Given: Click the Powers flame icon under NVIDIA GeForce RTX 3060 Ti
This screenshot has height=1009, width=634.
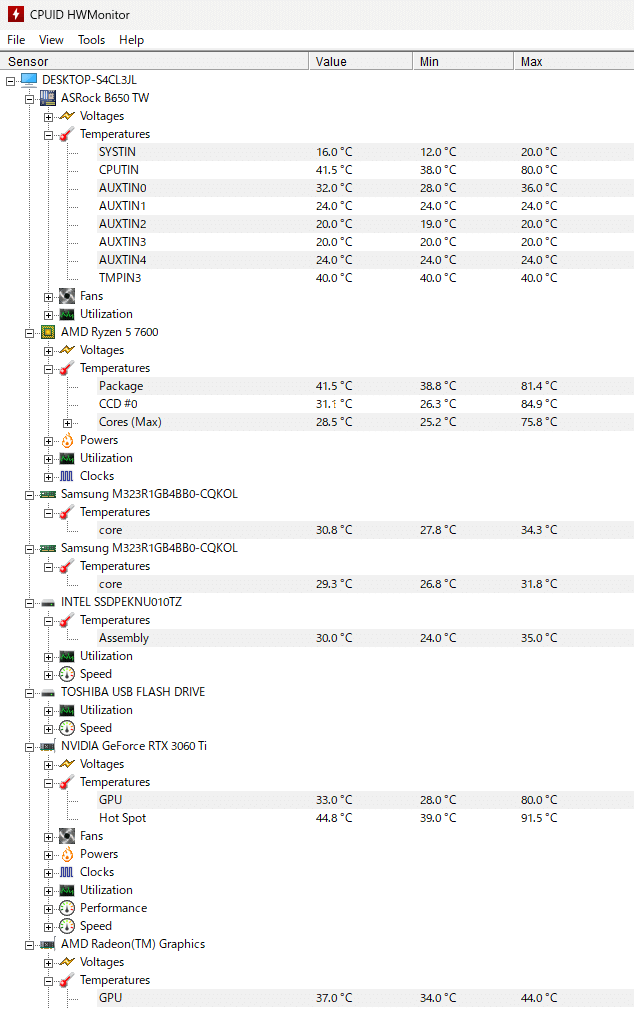Looking at the screenshot, I should click(67, 854).
